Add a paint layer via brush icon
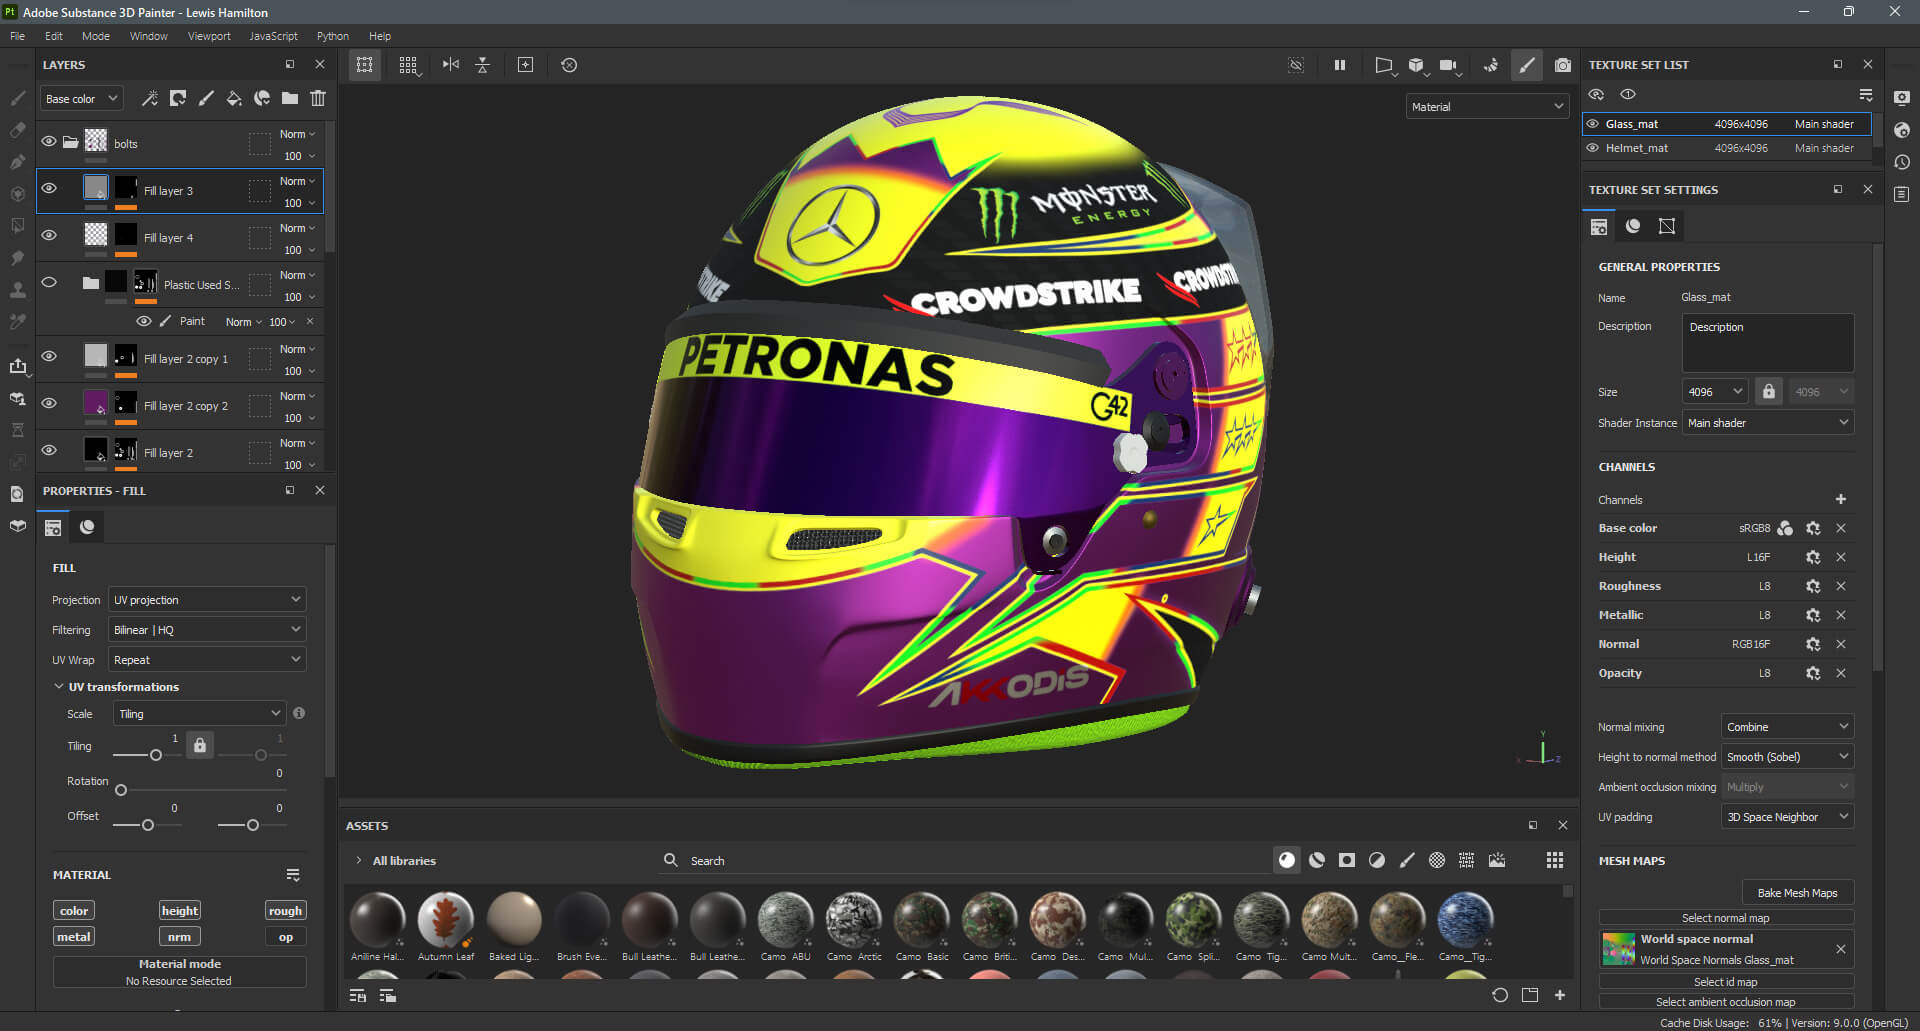1920x1031 pixels. coord(206,98)
